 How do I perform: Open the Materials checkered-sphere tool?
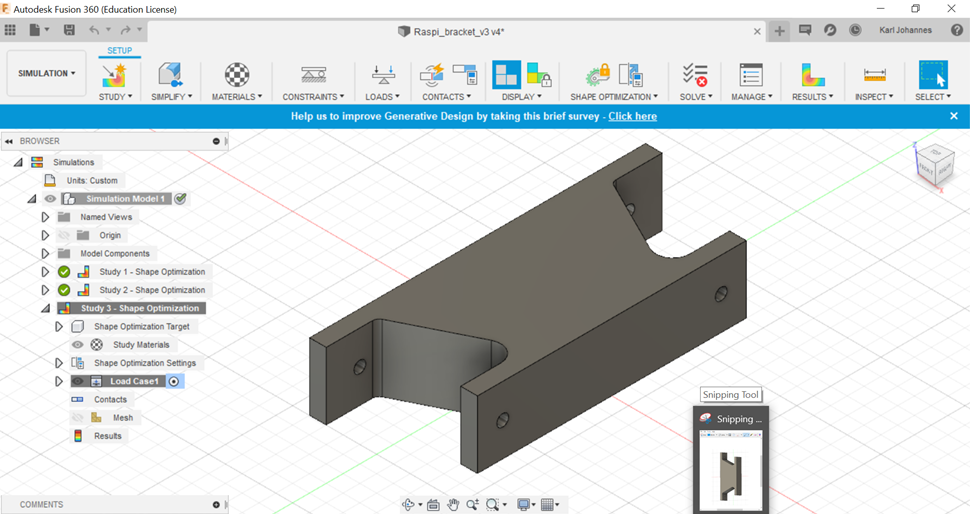coord(236,75)
